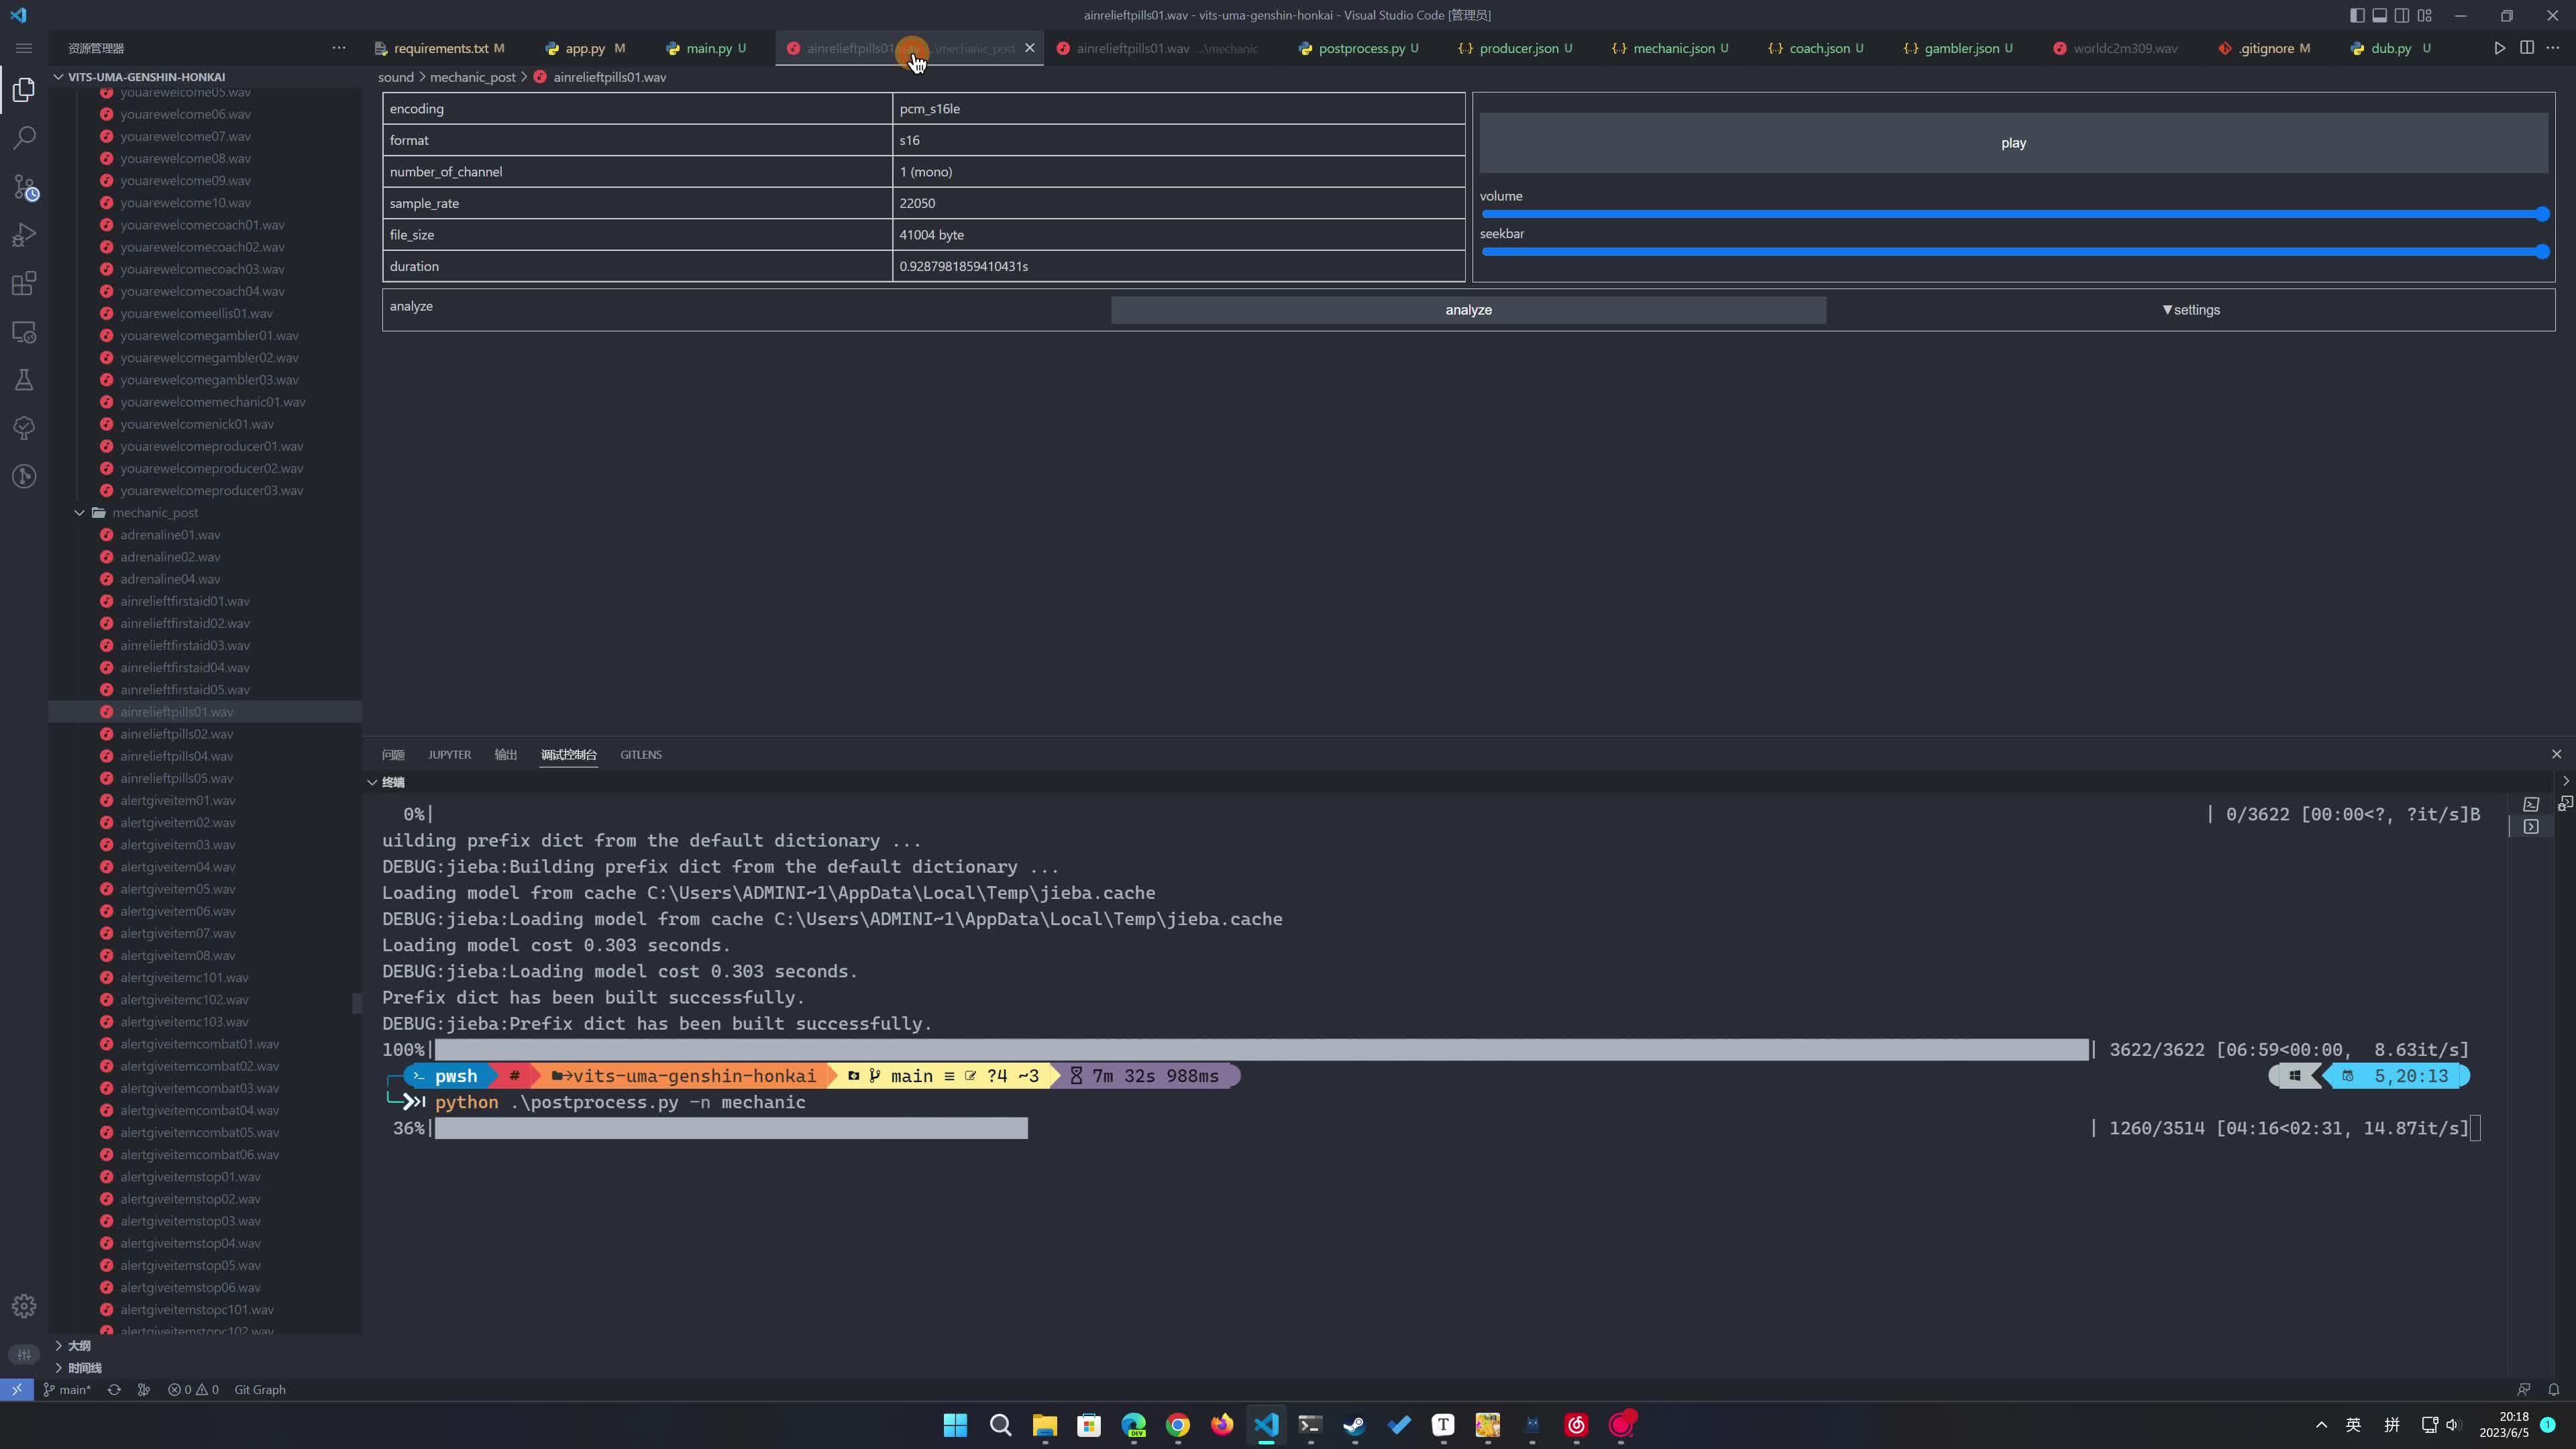Select alertgiveitem01.wav in file tree
This screenshot has height=1449, width=2576.
(177, 801)
